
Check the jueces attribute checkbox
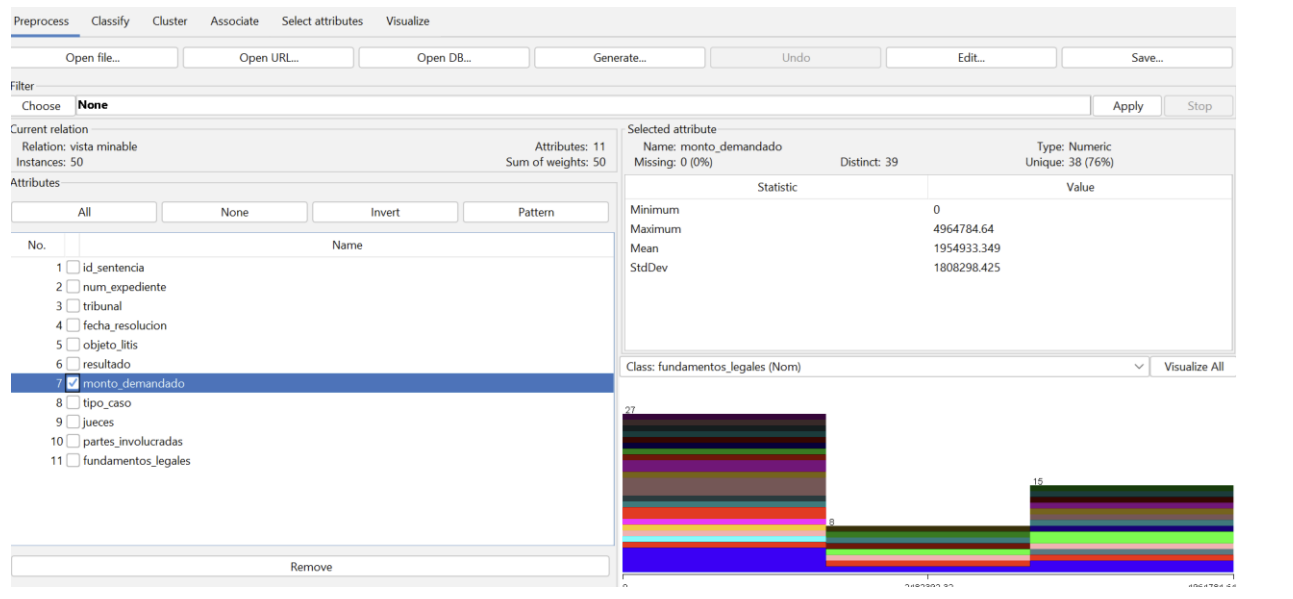(x=73, y=422)
